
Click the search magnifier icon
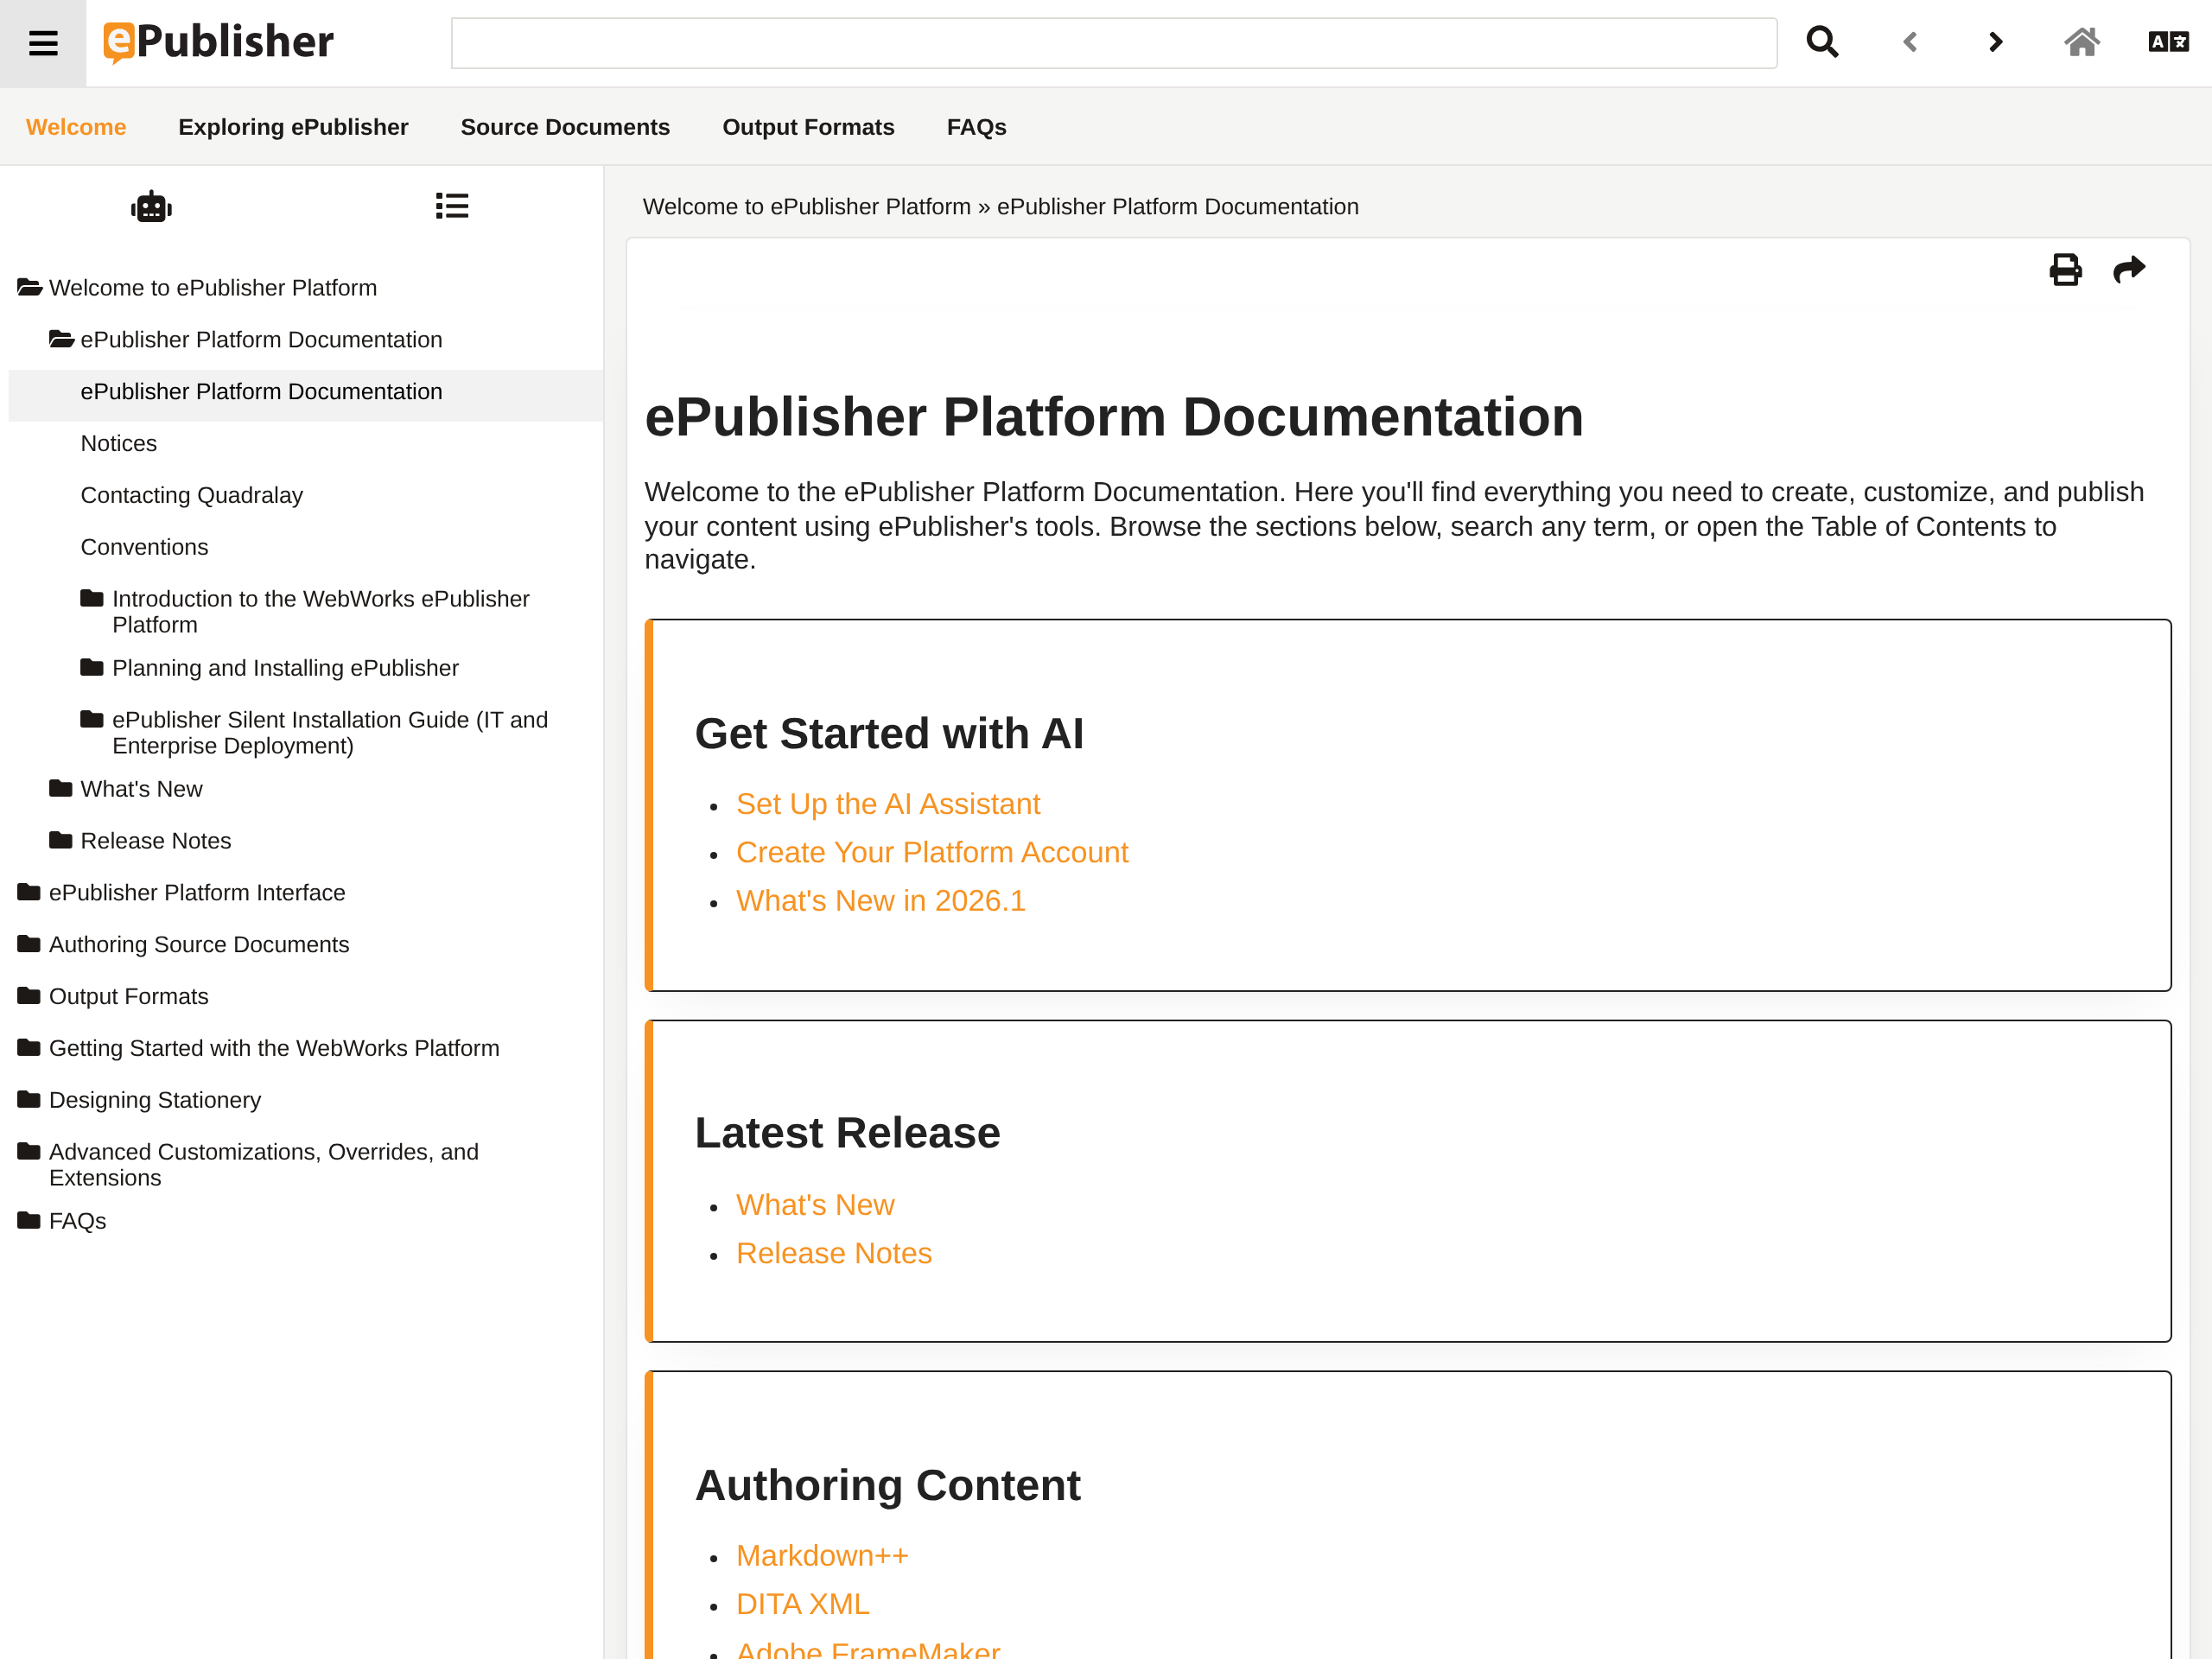pos(1822,42)
